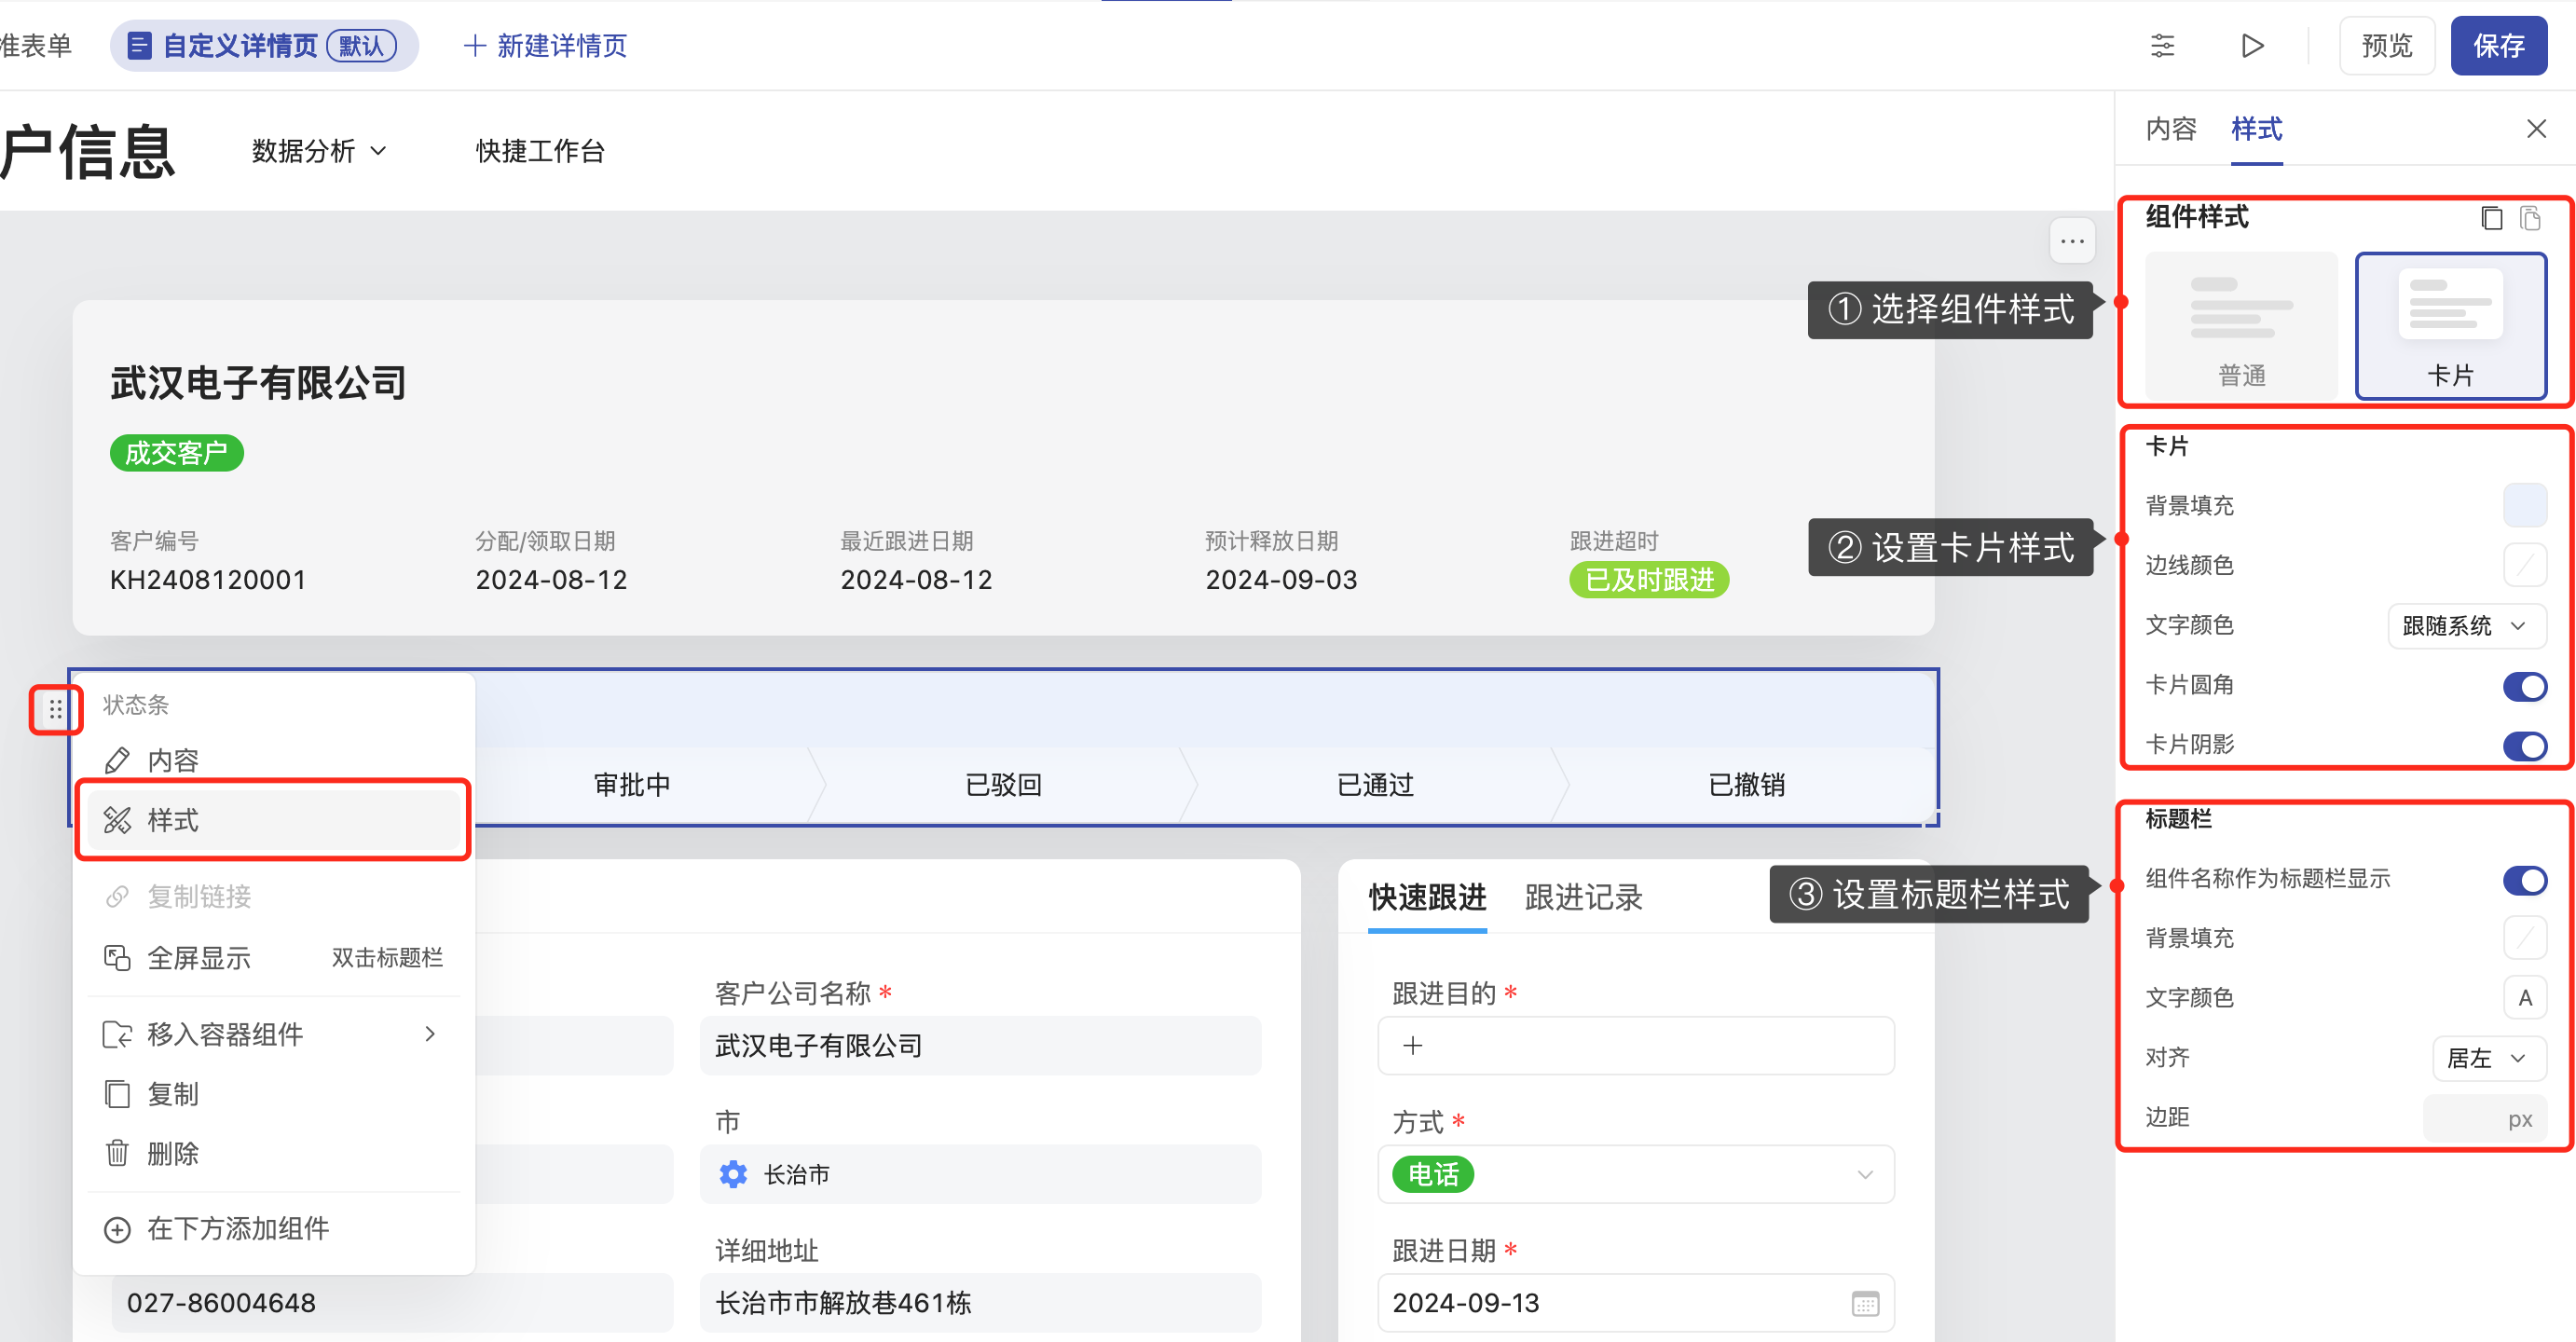Viewport: 2576px width, 1342px height.
Task: Click the 成交客户 green tag
Action: tap(176, 454)
